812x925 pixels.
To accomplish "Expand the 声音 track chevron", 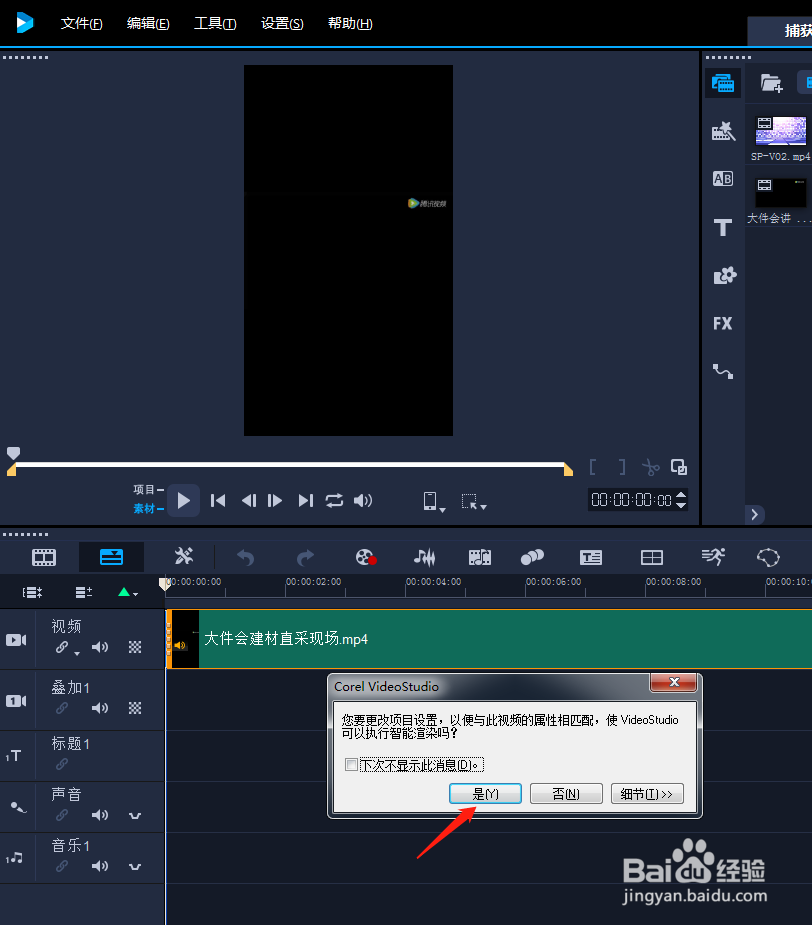I will 134,815.
